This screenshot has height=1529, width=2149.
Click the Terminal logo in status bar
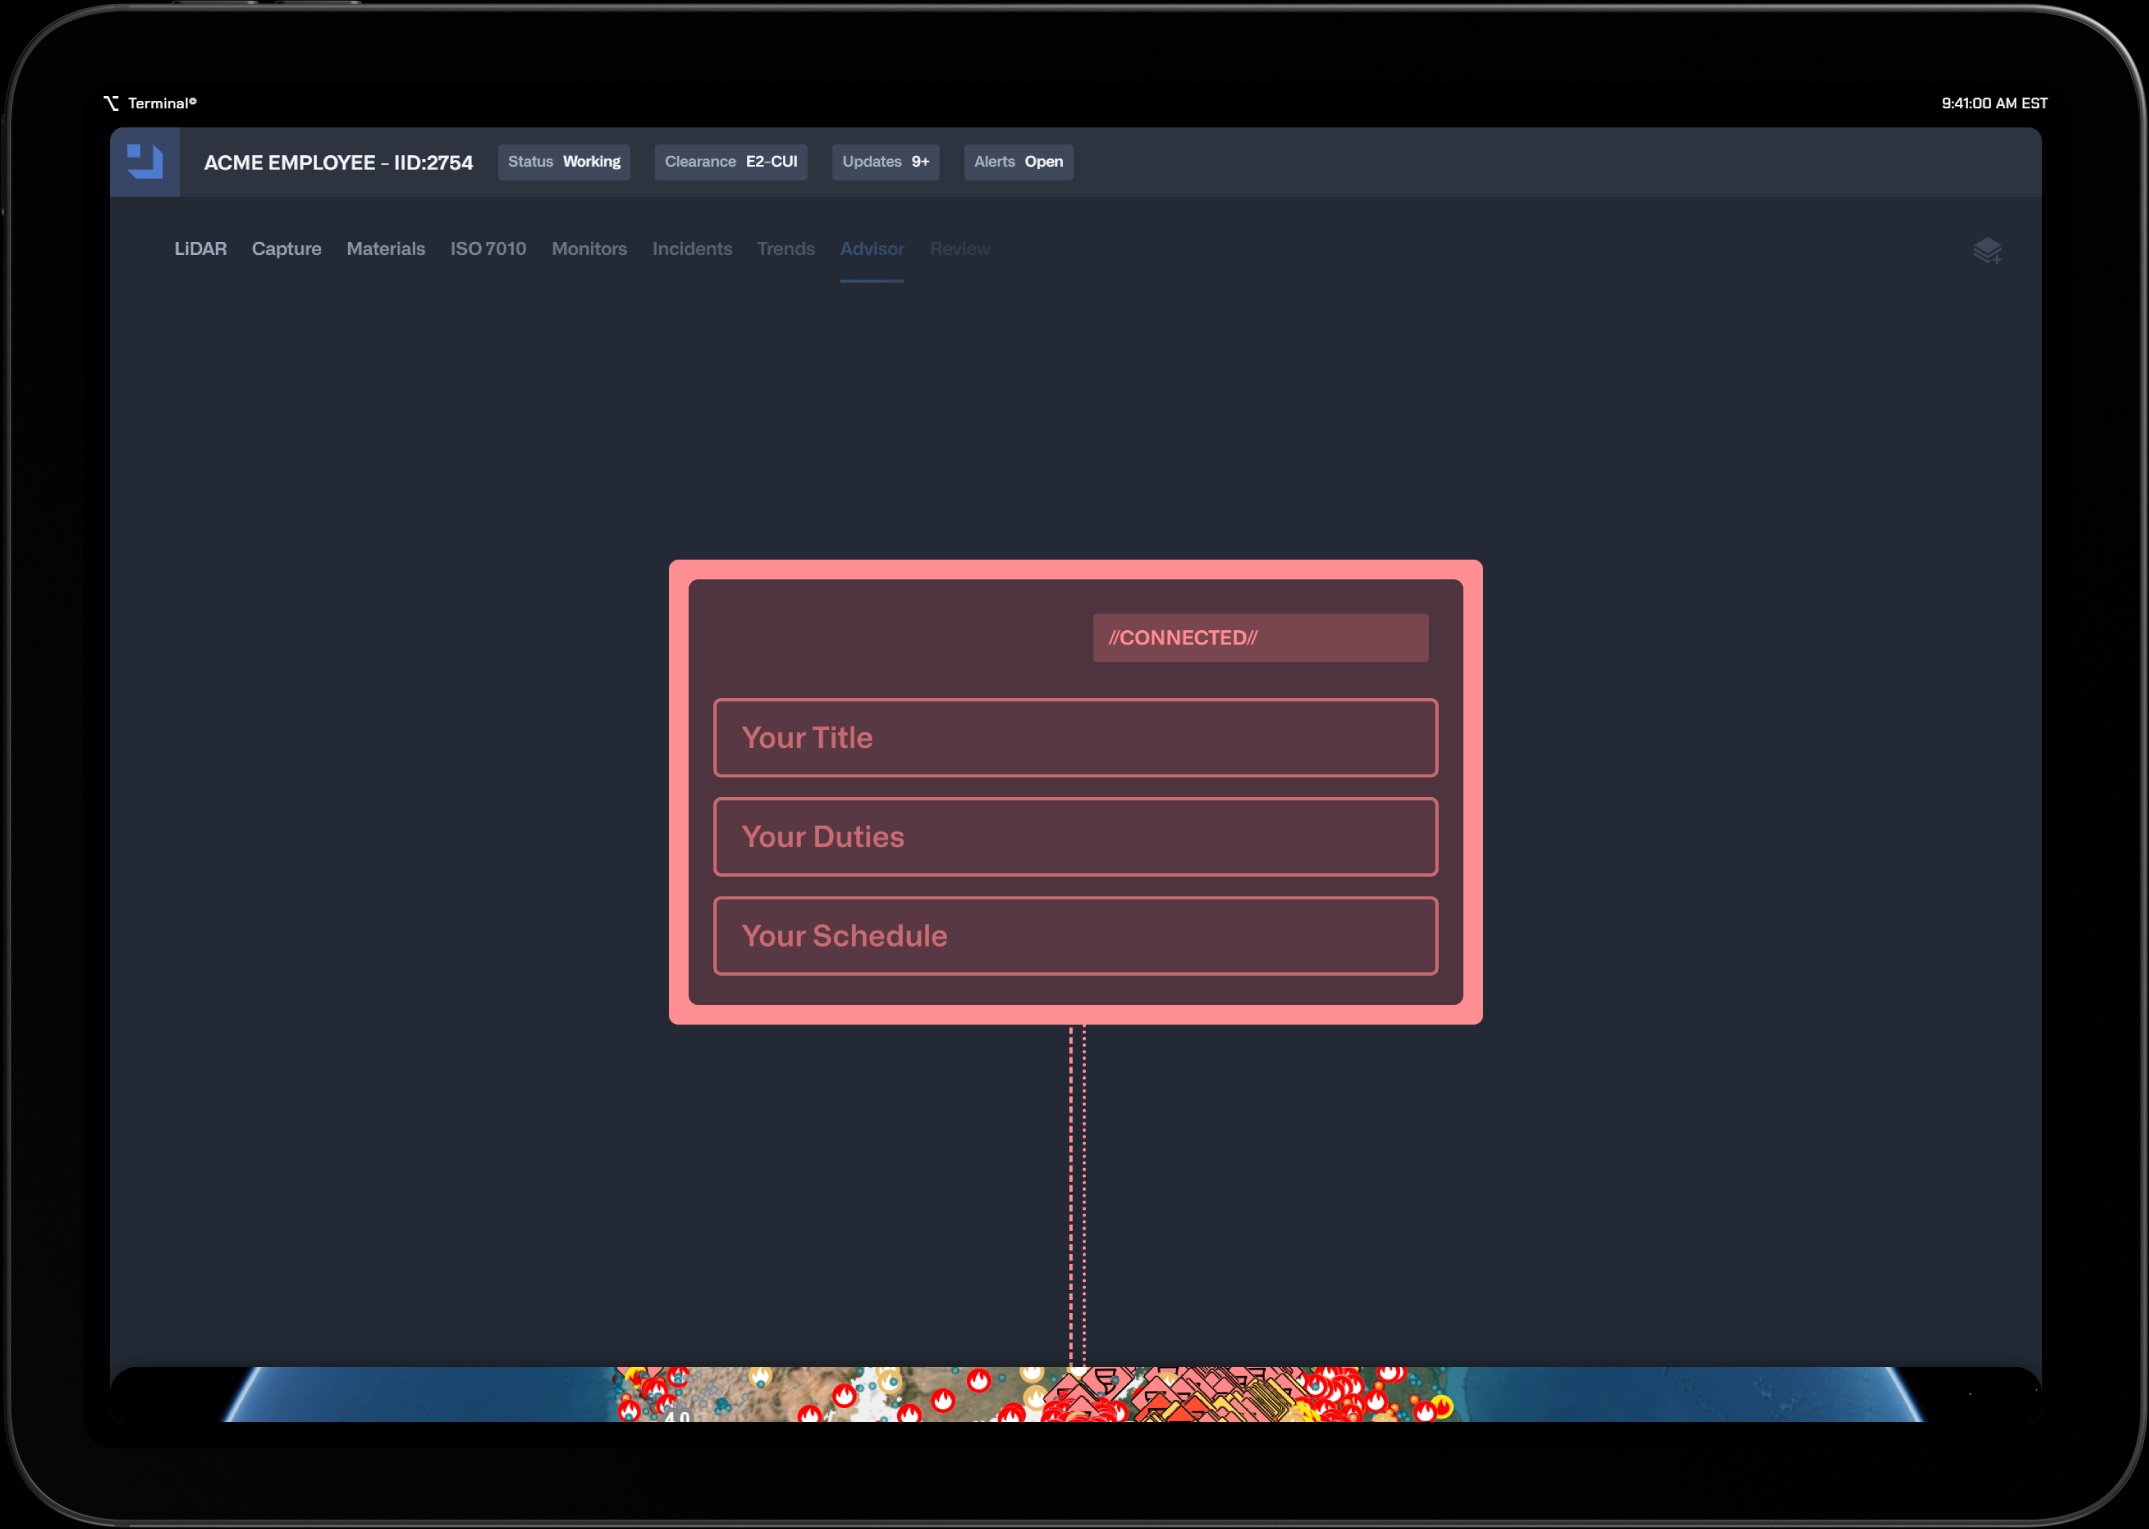point(150,103)
